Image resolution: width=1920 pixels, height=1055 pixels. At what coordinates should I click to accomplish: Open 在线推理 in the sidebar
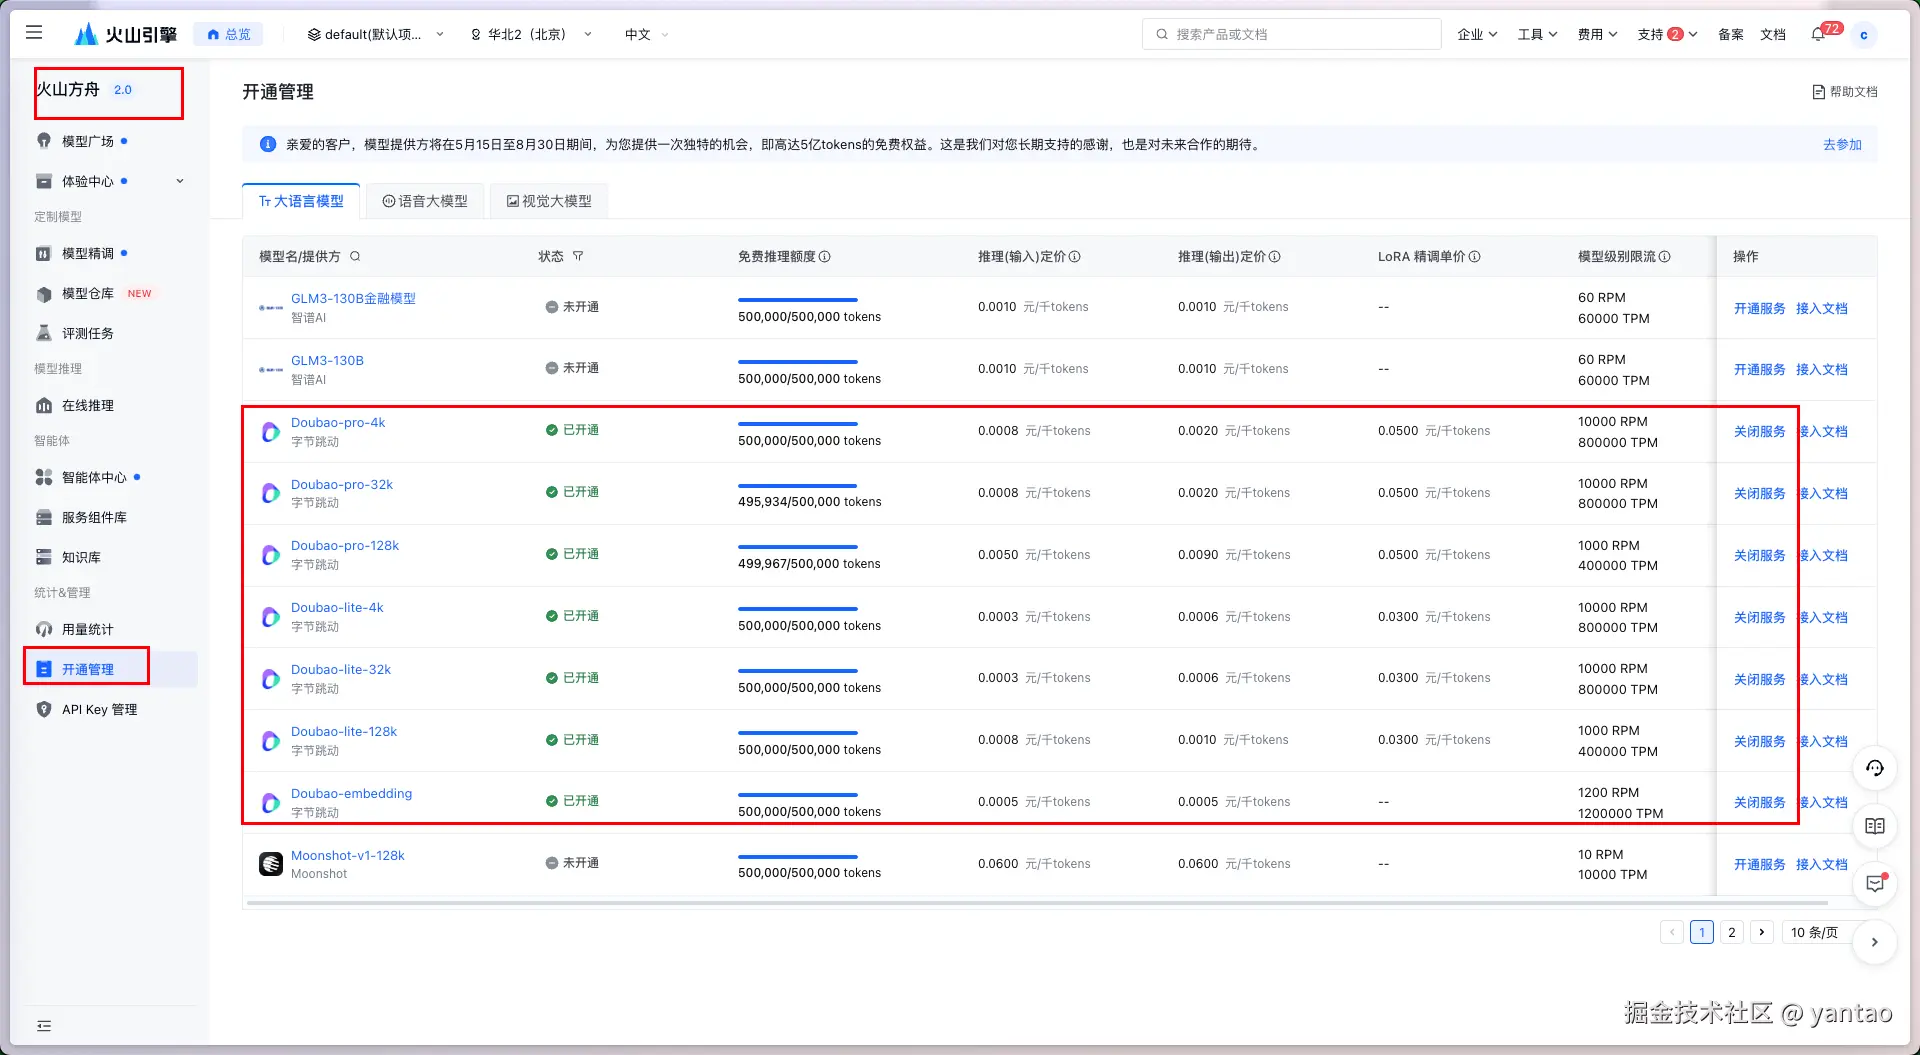click(88, 405)
